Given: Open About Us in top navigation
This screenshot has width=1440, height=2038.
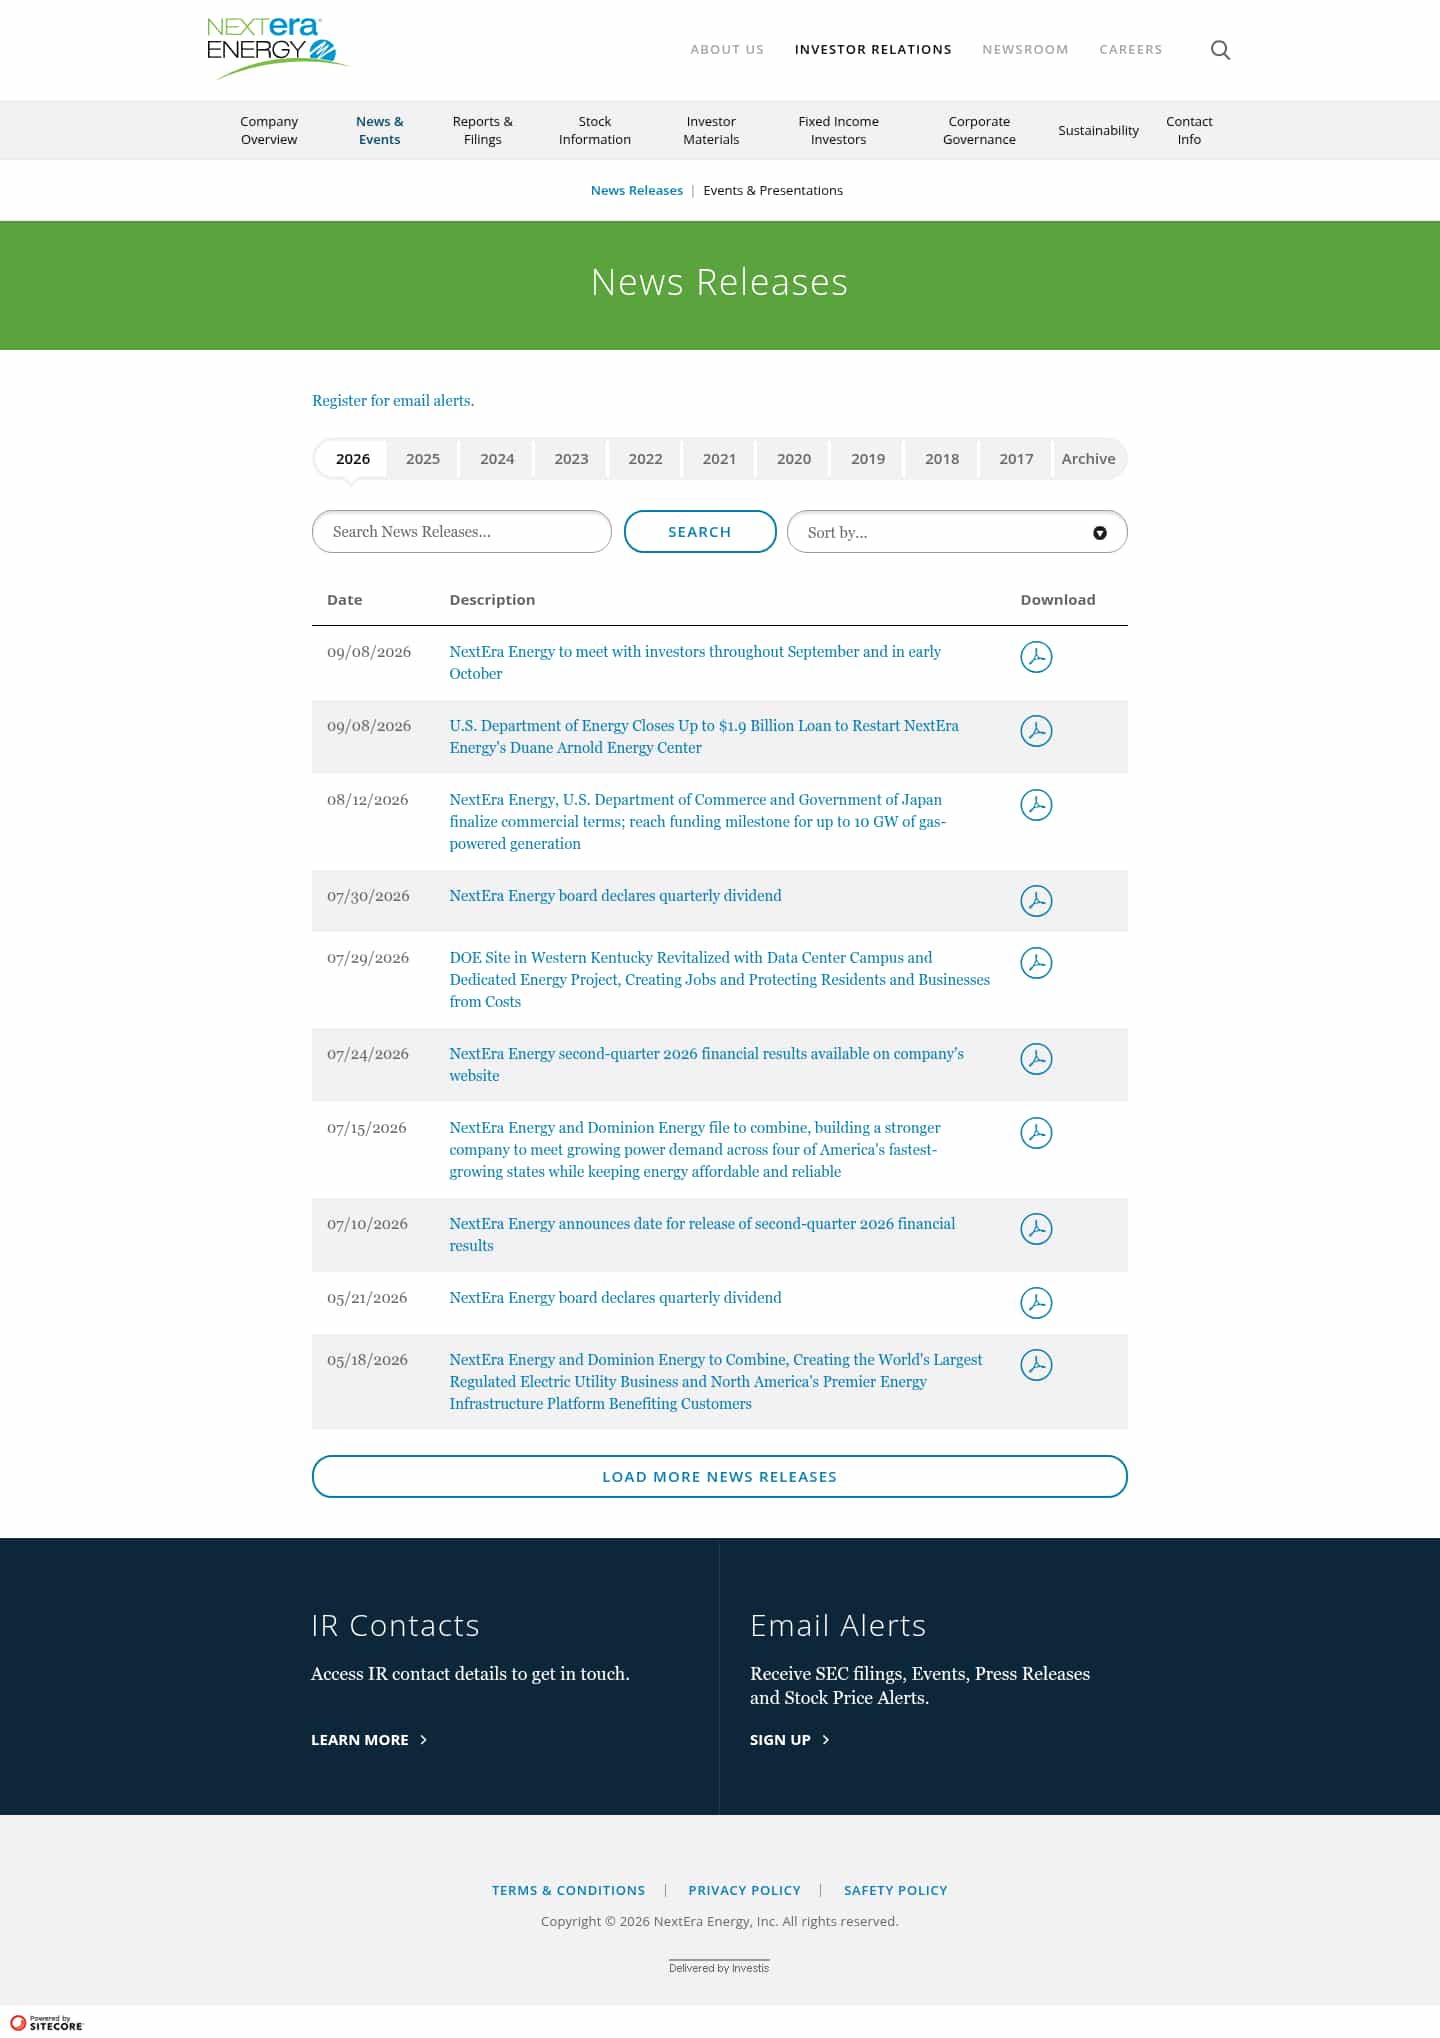Looking at the screenshot, I should click(x=727, y=49).
